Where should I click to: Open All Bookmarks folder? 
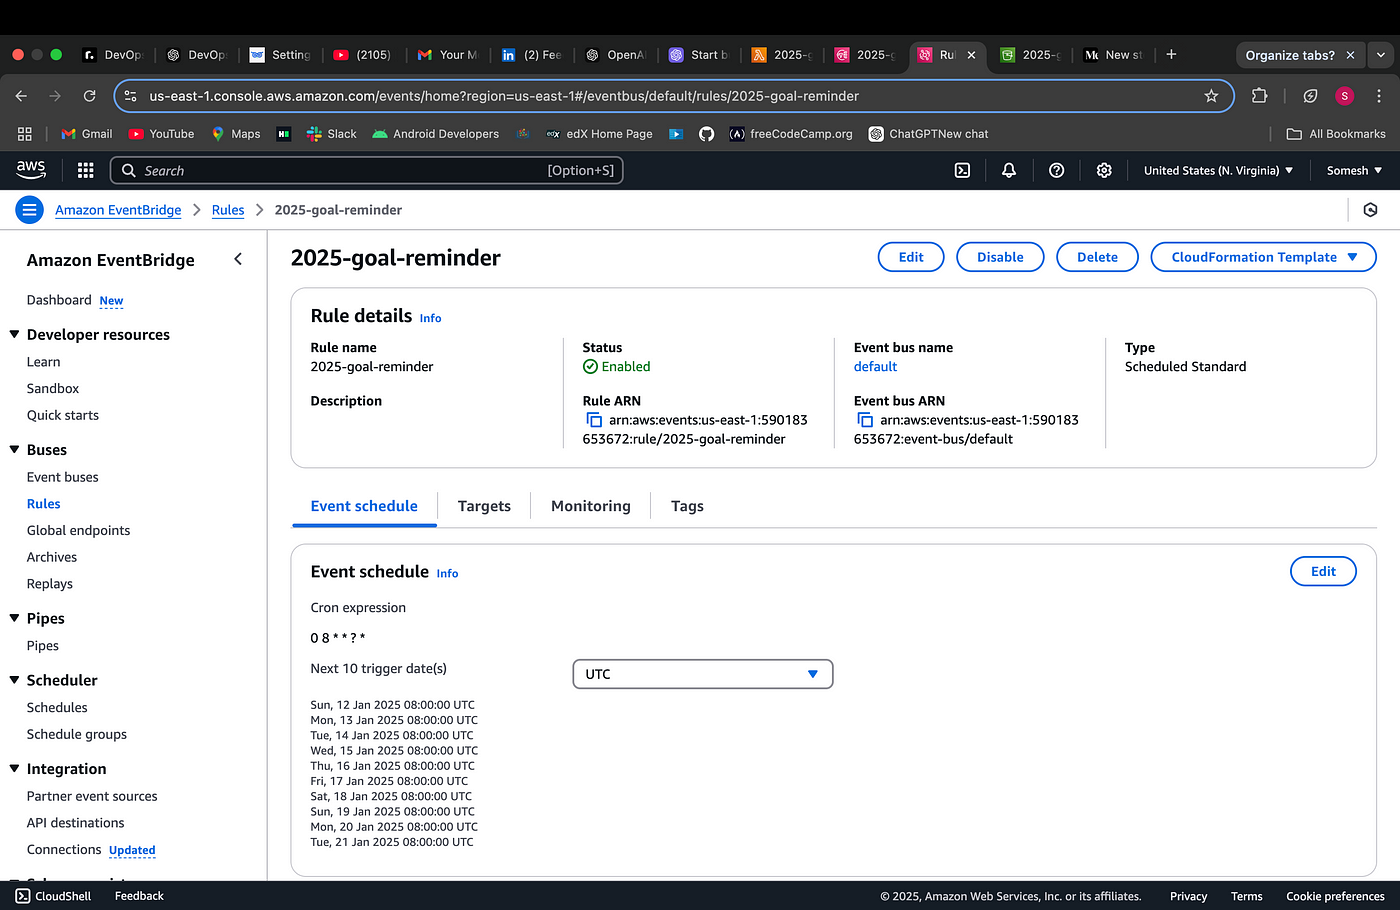[x=1336, y=134]
